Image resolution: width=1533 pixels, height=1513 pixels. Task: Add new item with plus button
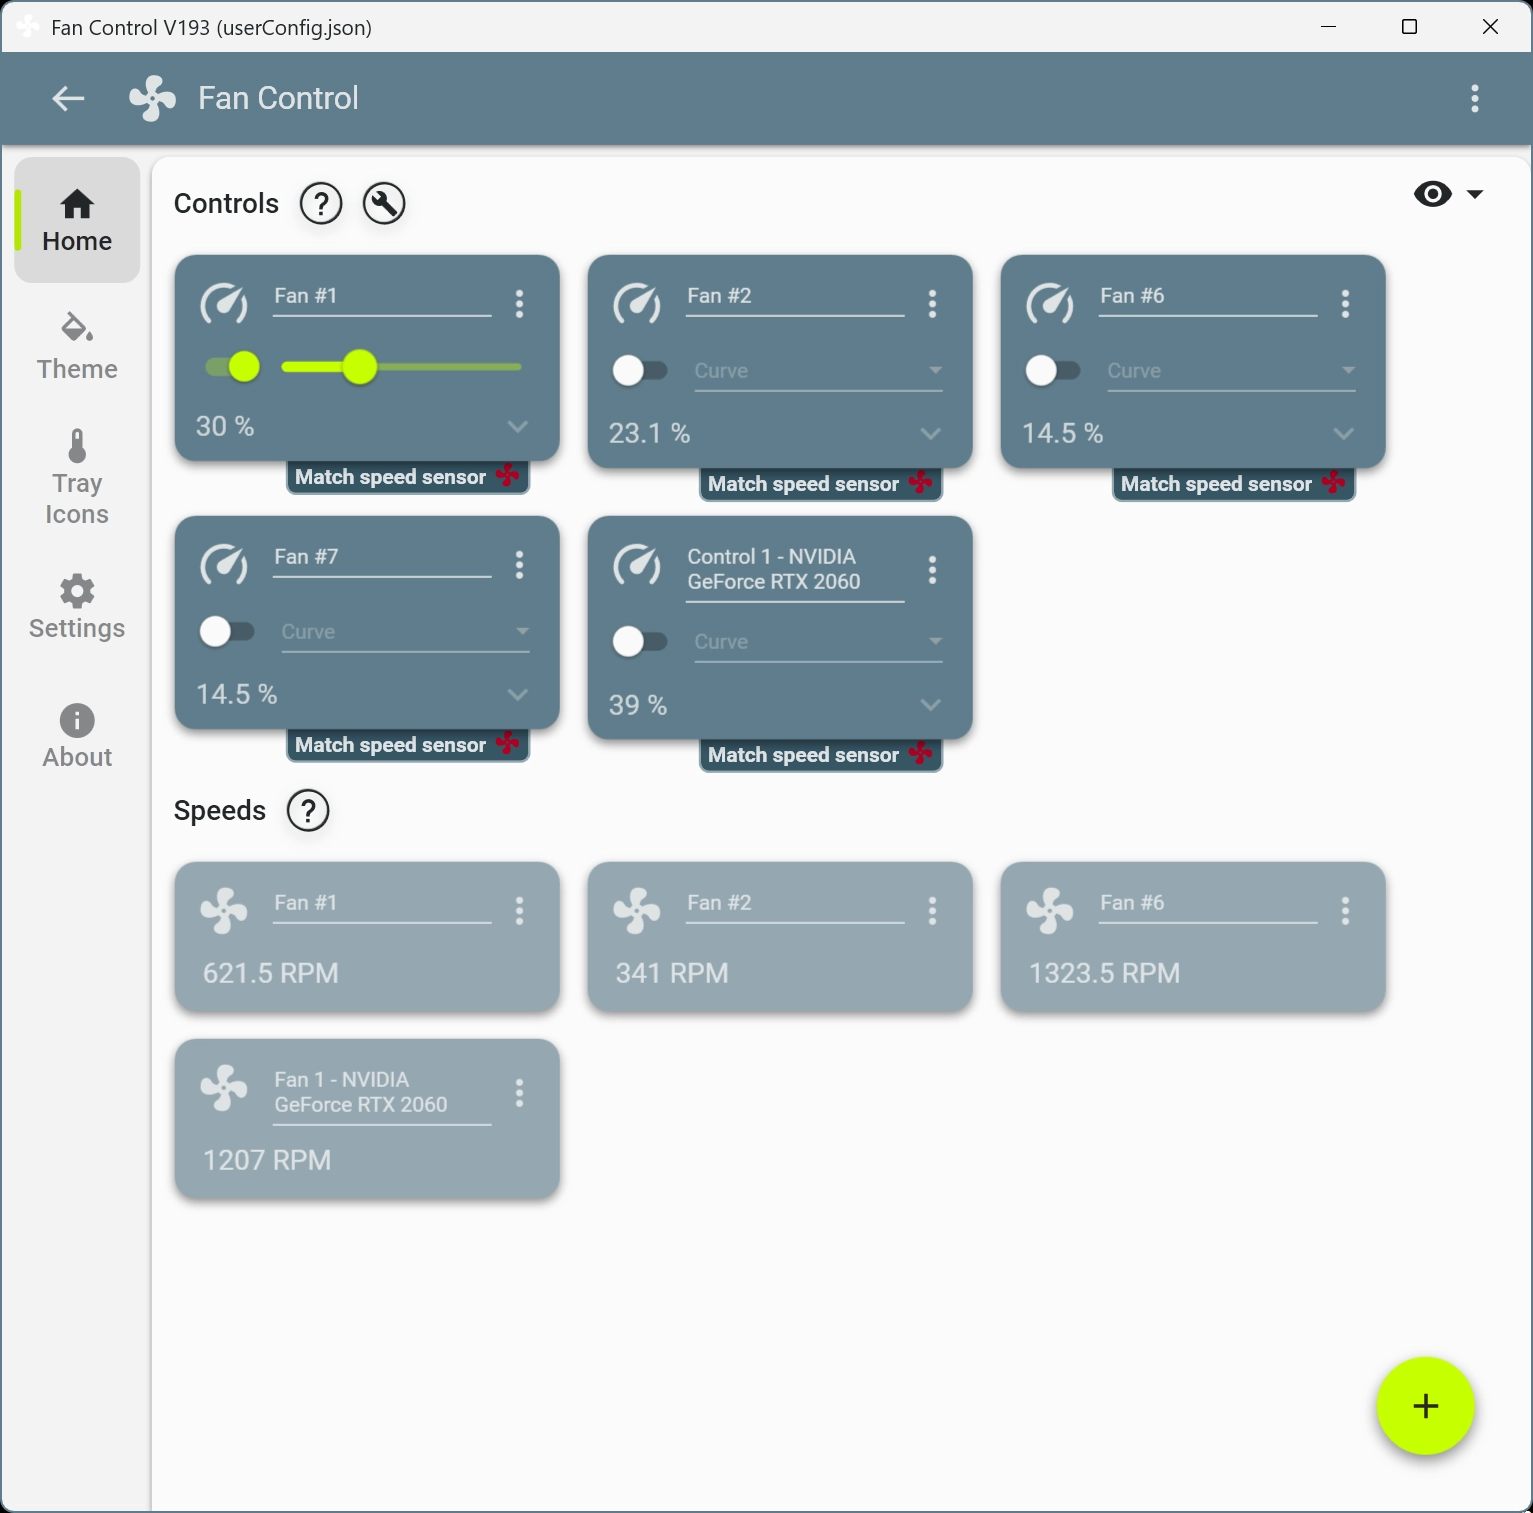pos(1425,1406)
